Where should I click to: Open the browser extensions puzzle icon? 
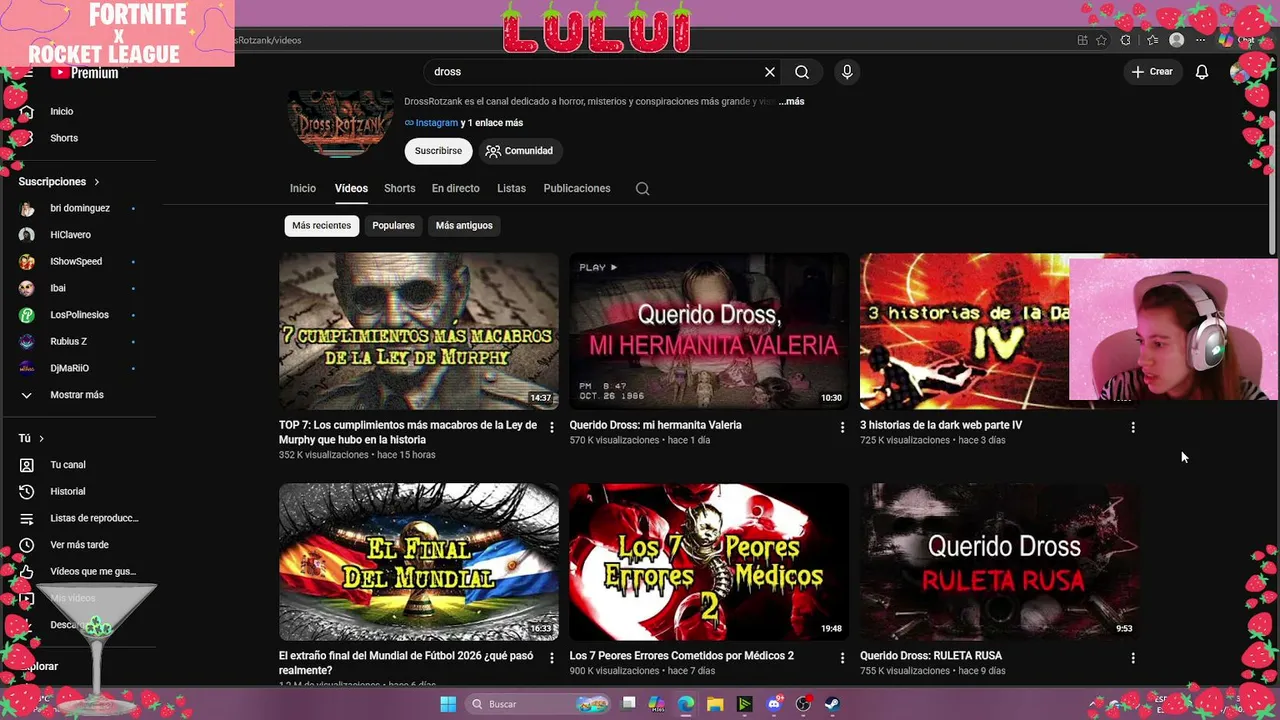click(x=1126, y=40)
